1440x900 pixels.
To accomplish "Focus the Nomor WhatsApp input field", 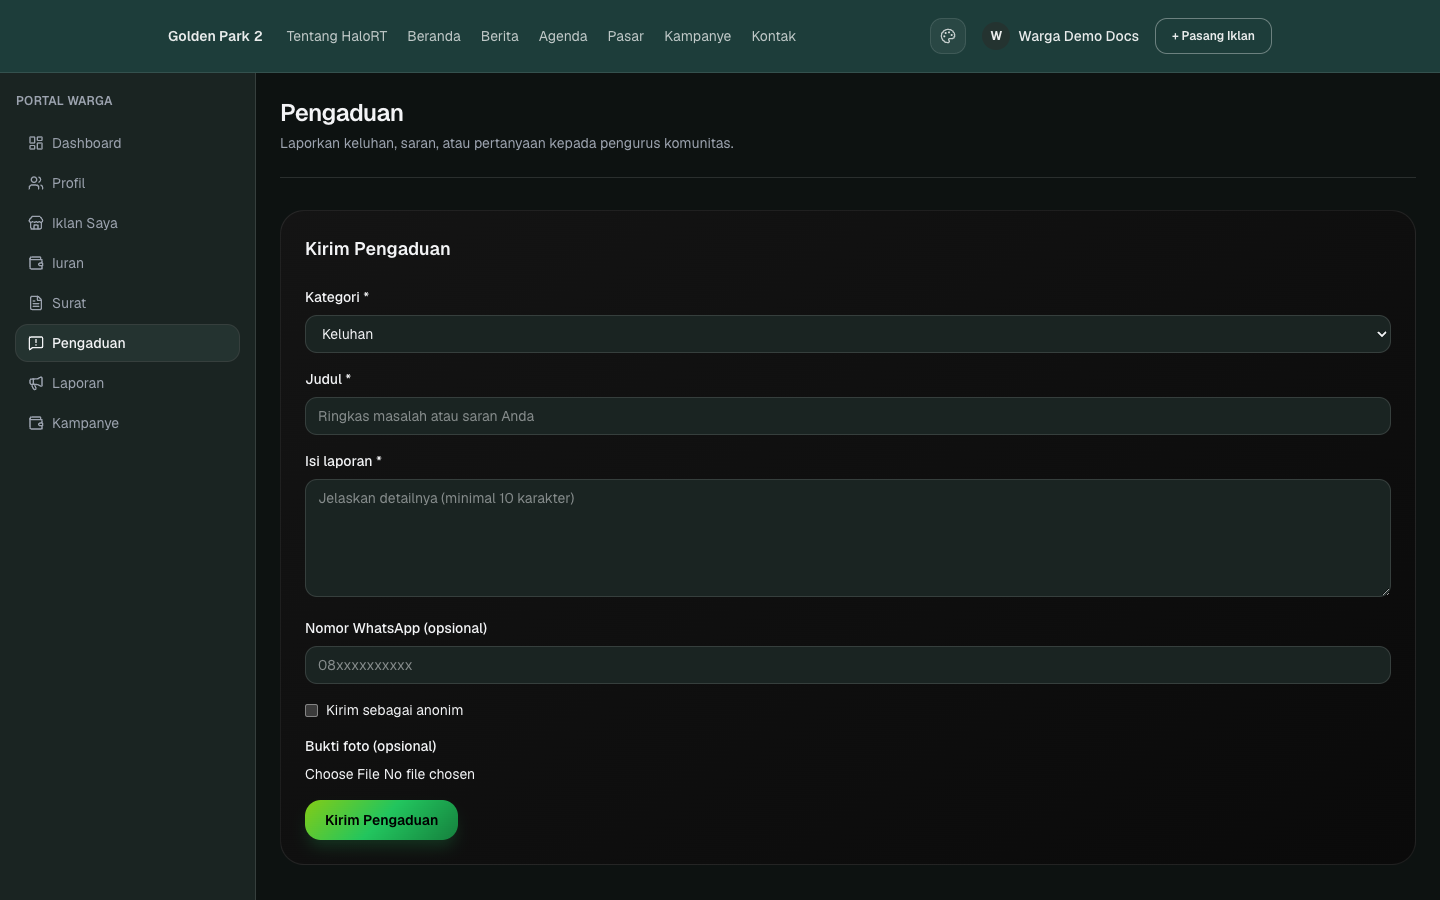I will point(848,665).
